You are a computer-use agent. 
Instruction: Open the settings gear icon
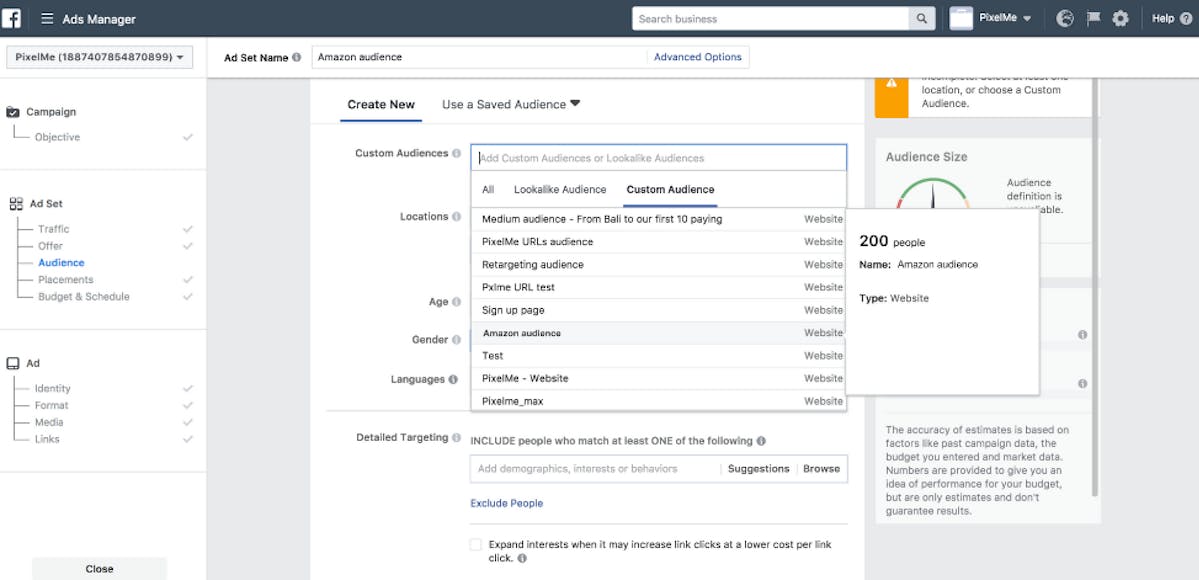[x=1120, y=18]
